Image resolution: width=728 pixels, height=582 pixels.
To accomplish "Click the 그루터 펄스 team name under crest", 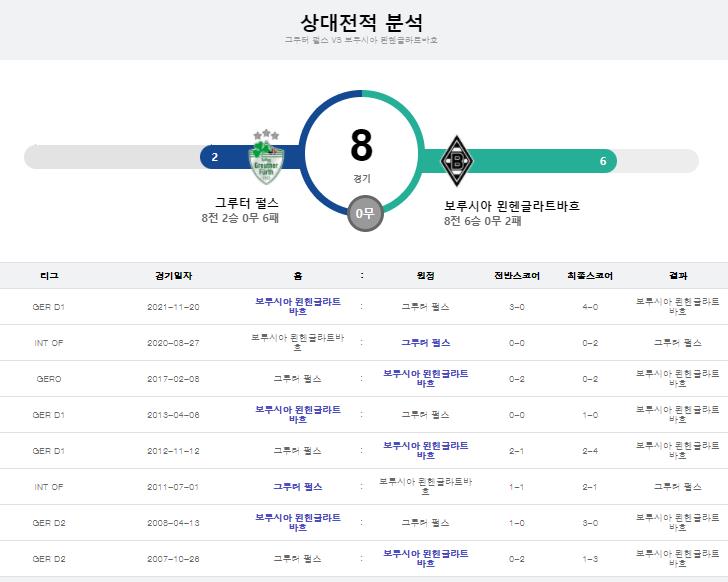I will click(247, 203).
